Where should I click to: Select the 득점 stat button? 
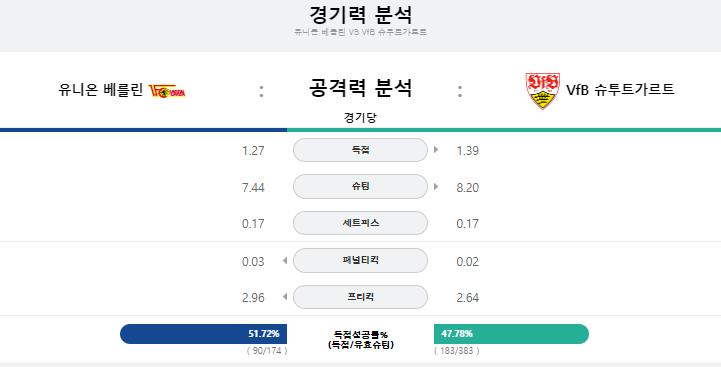coord(360,150)
